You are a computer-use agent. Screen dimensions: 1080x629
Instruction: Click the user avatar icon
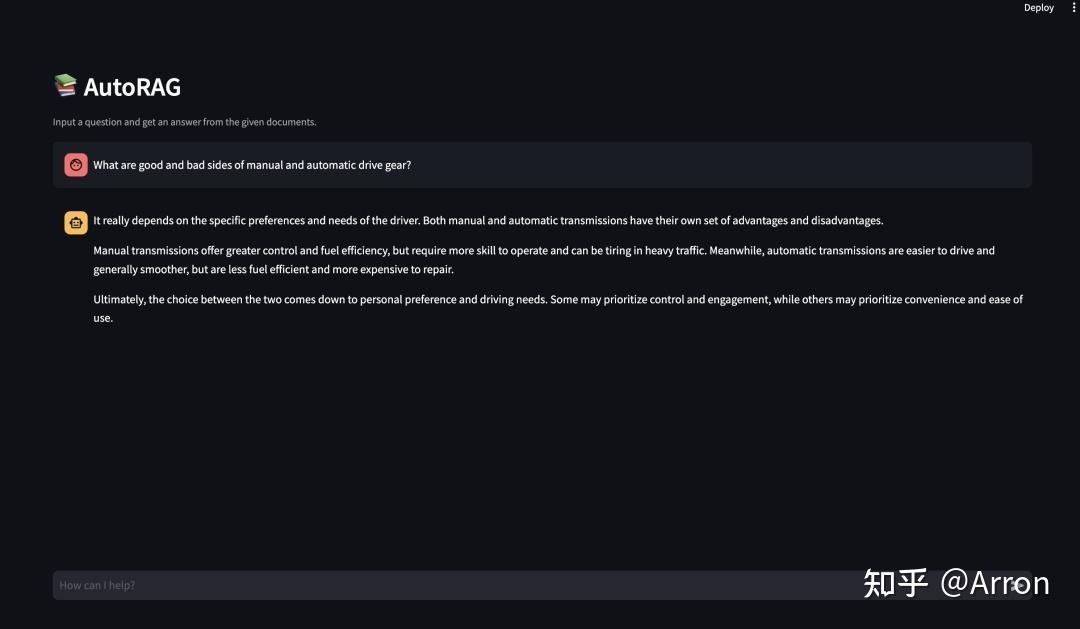pyautogui.click(x=76, y=165)
